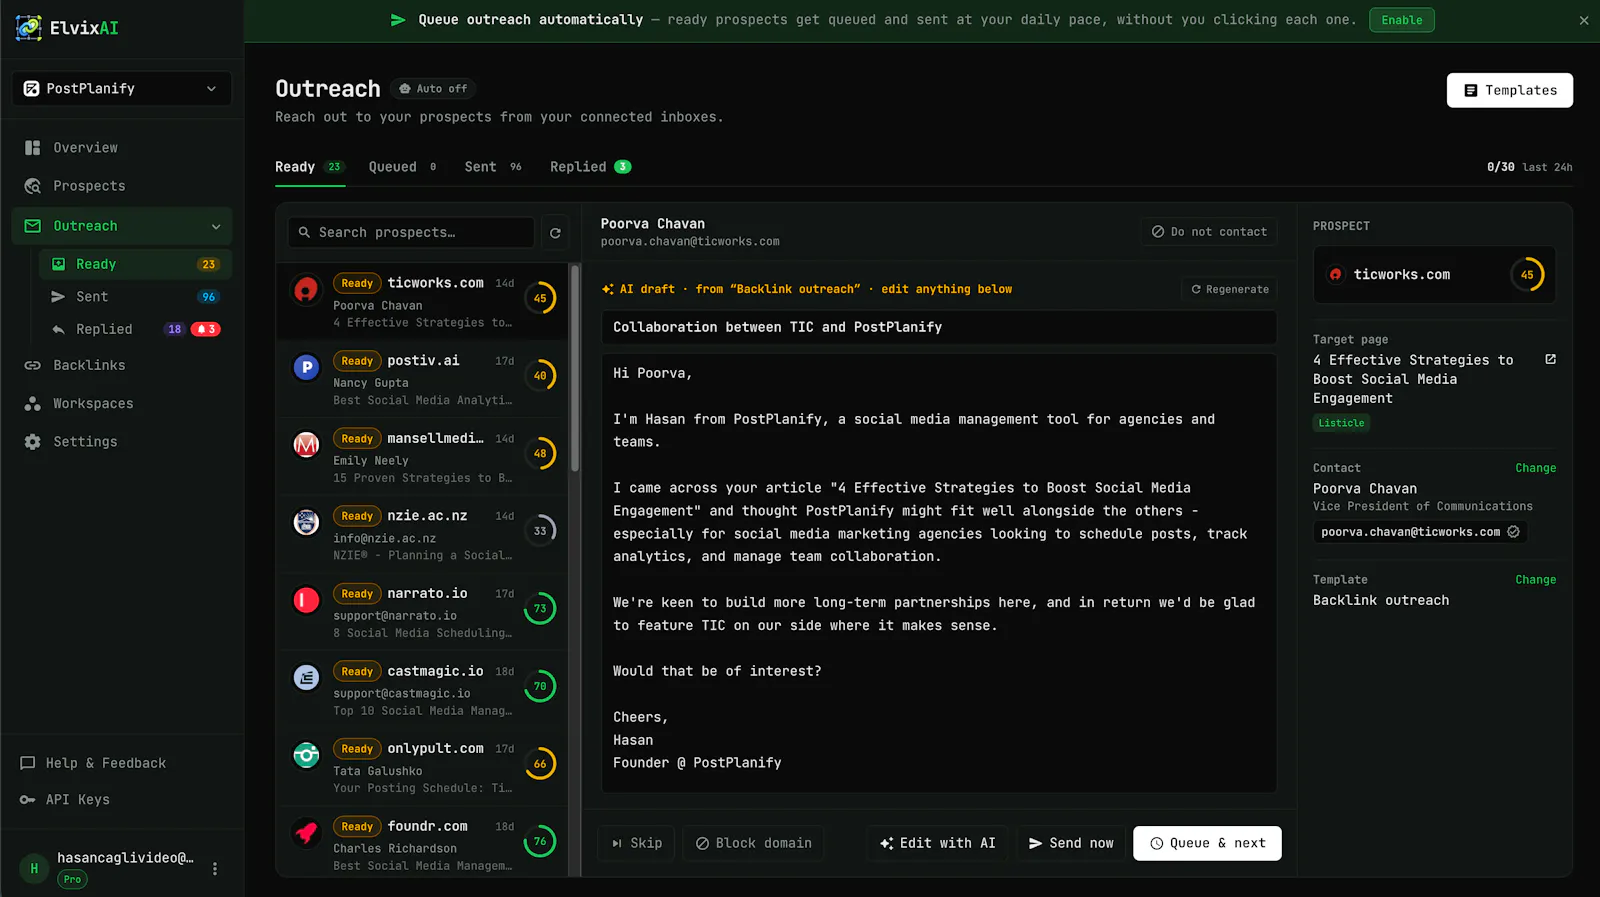Click the prospect list scrollbar
Image resolution: width=1600 pixels, height=897 pixels.
[x=575, y=370]
